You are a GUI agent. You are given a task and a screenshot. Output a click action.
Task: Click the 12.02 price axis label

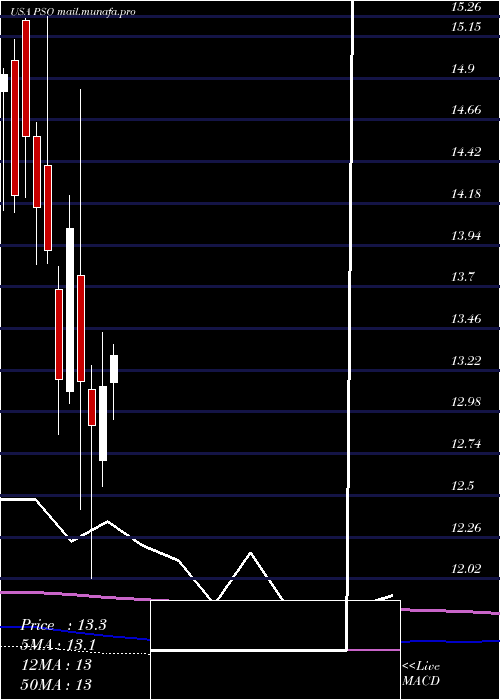point(466,569)
